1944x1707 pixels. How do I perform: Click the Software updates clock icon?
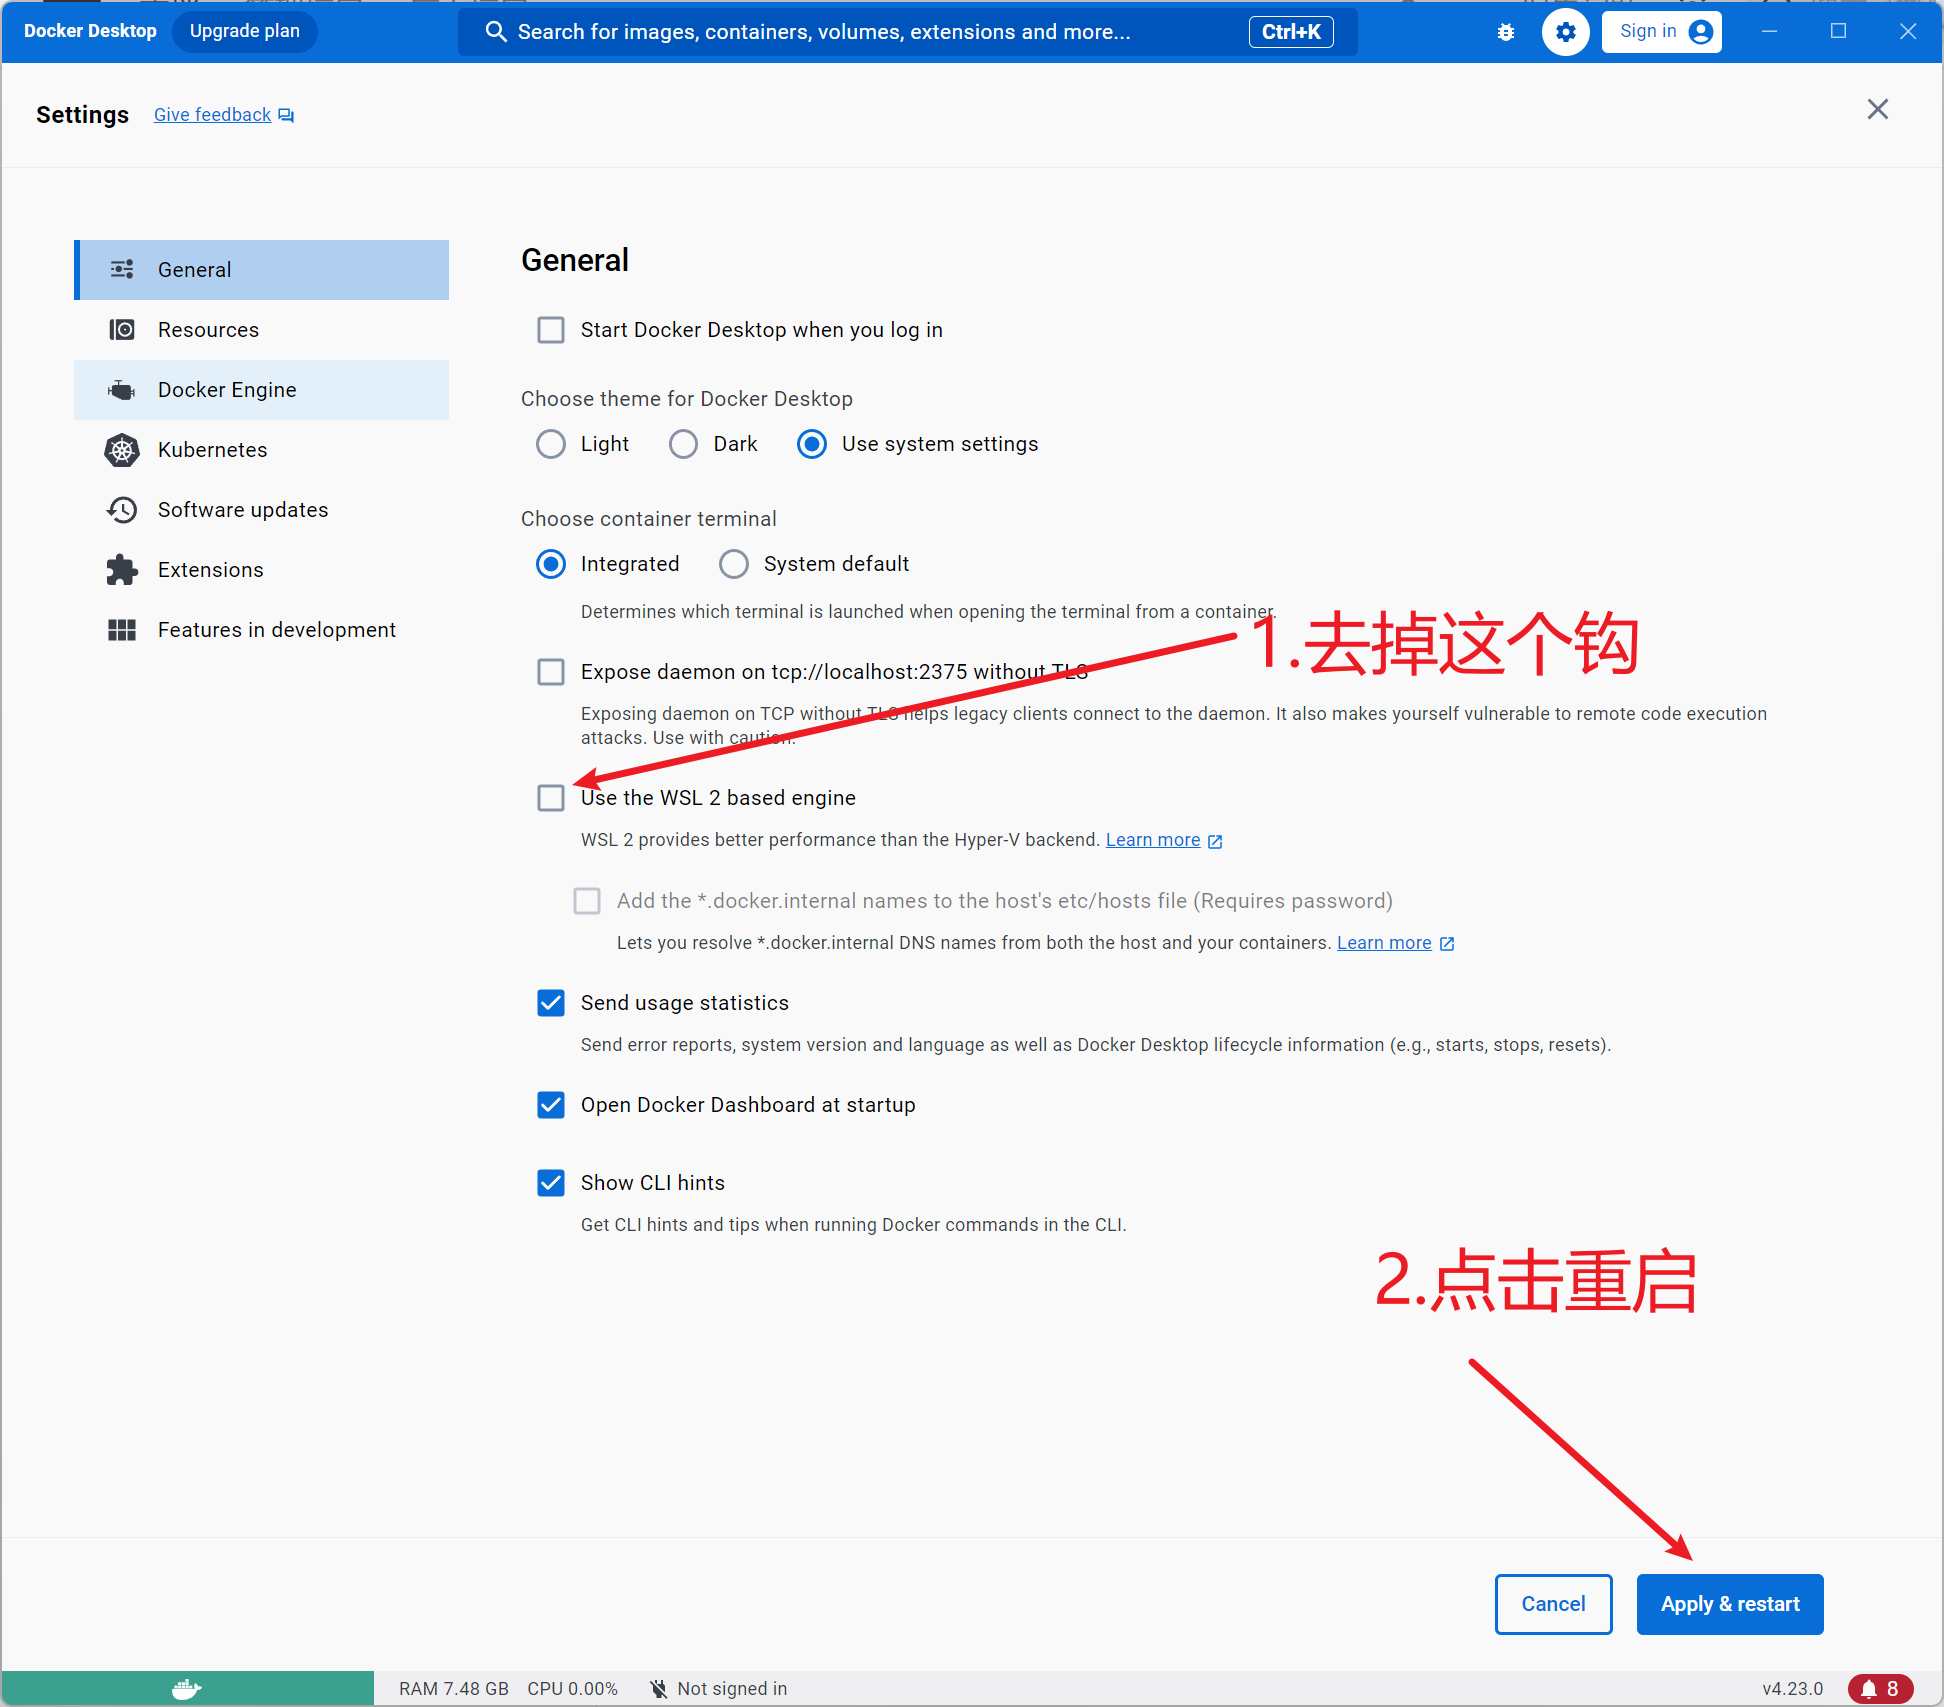122,510
